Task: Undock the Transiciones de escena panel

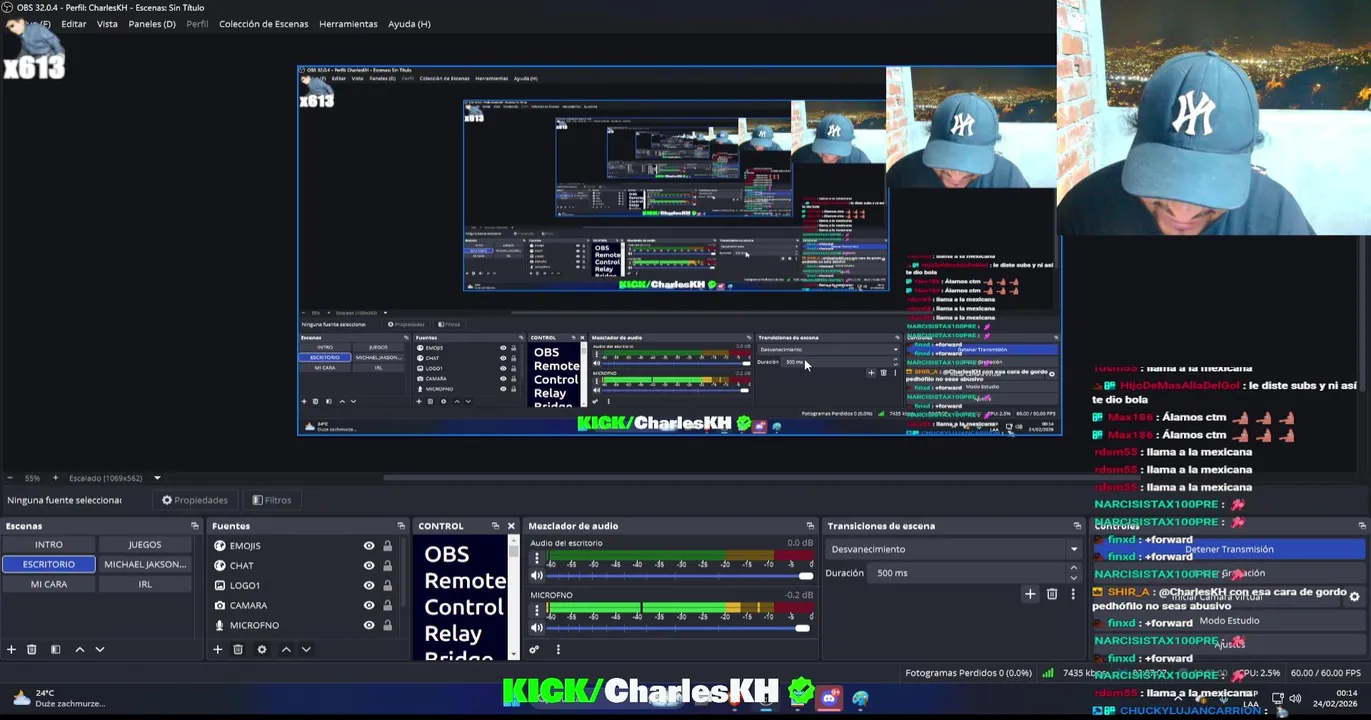Action: pos(1077,526)
